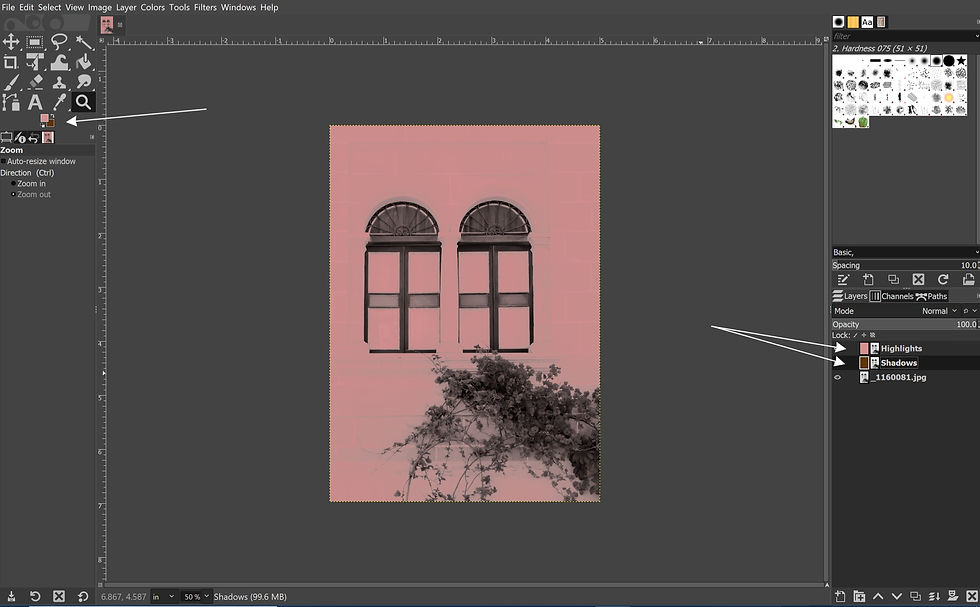
Task: Switch to the Channels tab
Action: tap(891, 296)
